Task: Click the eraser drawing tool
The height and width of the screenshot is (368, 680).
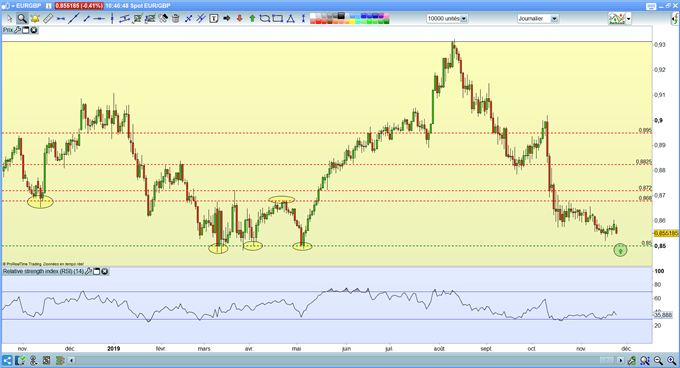Action: coord(163,19)
